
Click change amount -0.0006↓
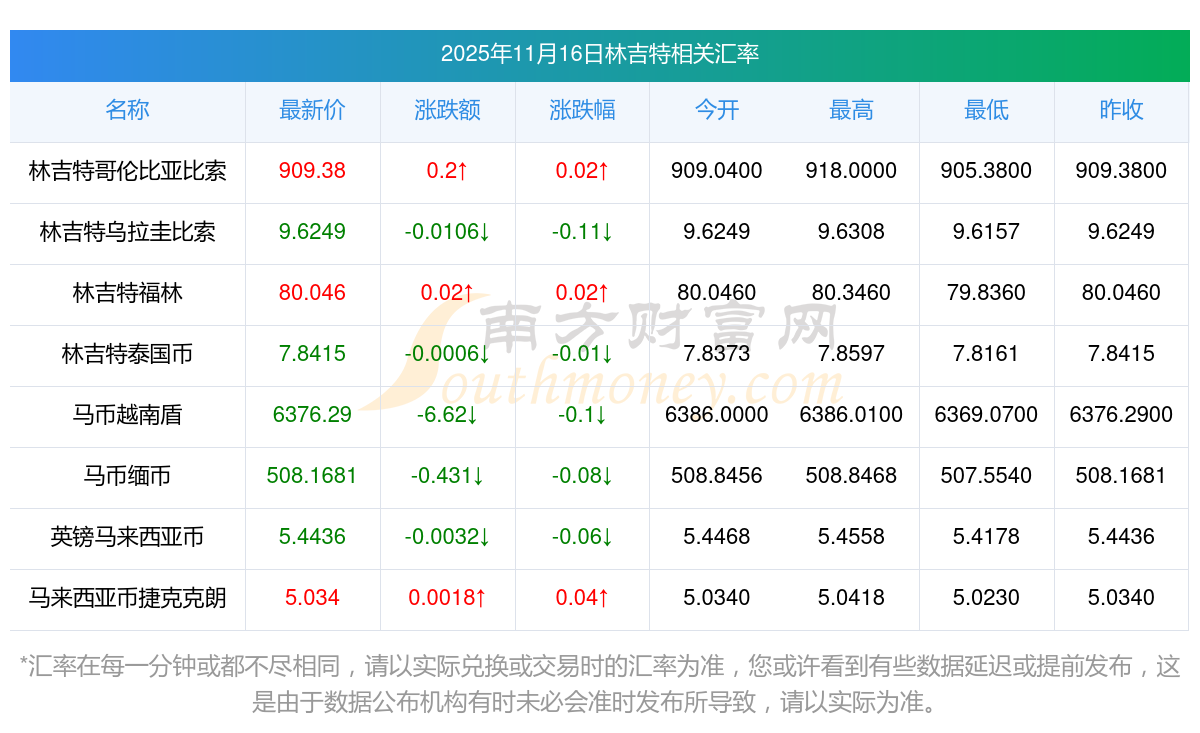[447, 354]
